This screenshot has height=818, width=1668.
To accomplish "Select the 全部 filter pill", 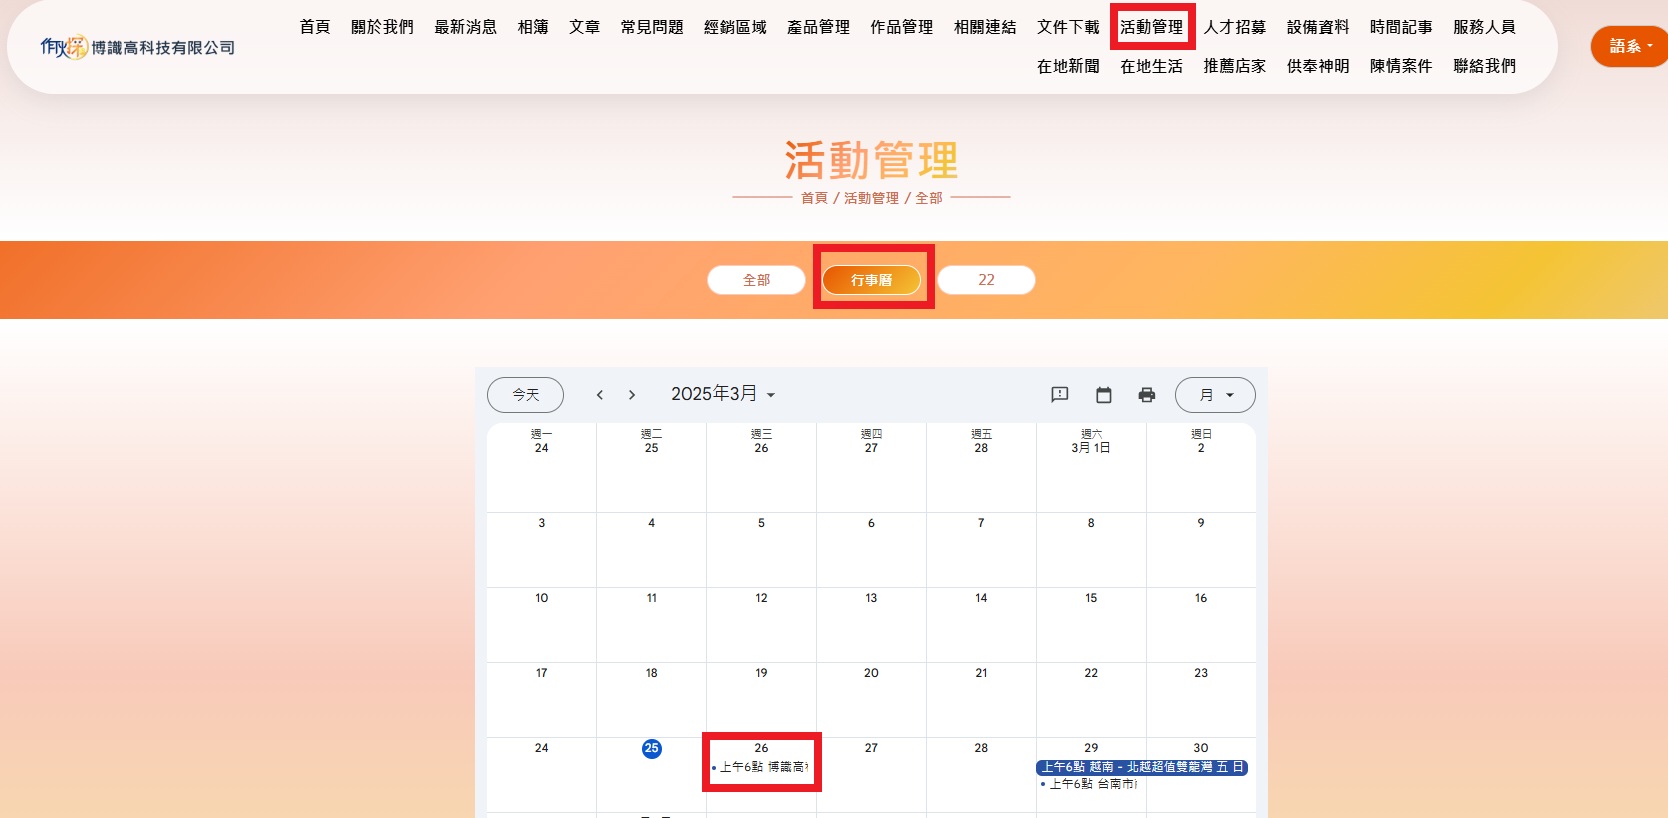I will pyautogui.click(x=756, y=280).
